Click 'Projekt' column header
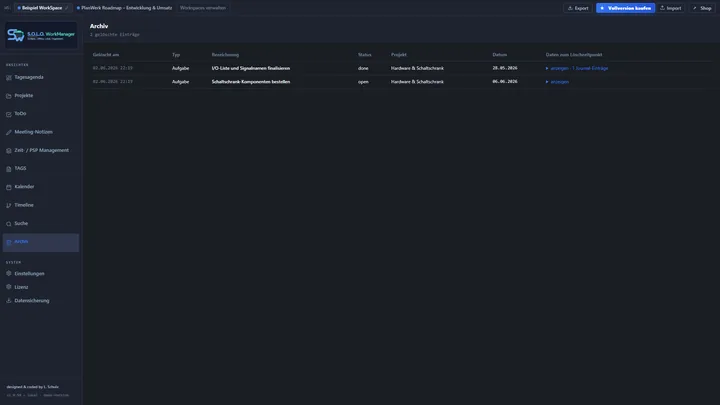Screen dimensions: 720x405 (x=399, y=55)
